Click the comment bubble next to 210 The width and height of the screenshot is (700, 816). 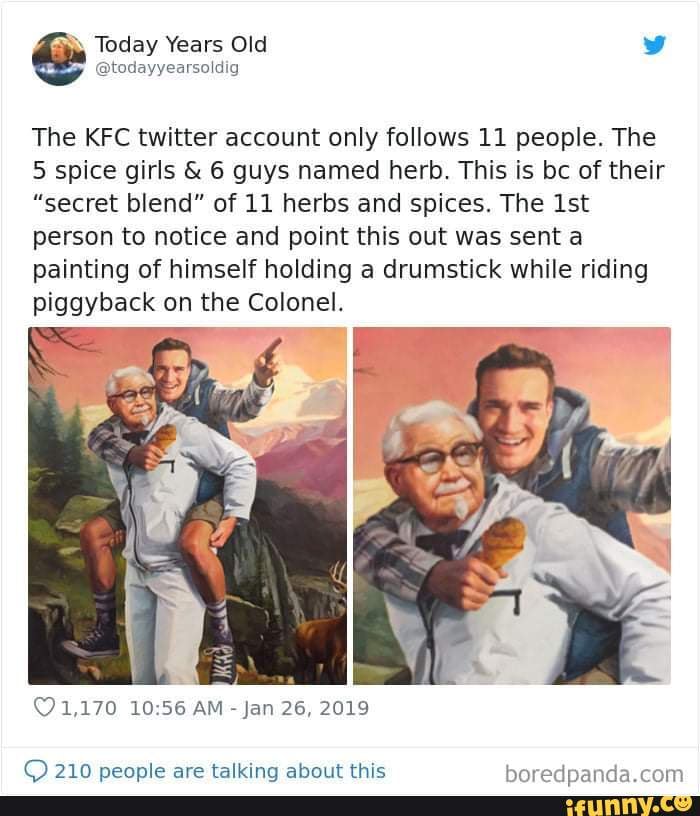pos(34,770)
